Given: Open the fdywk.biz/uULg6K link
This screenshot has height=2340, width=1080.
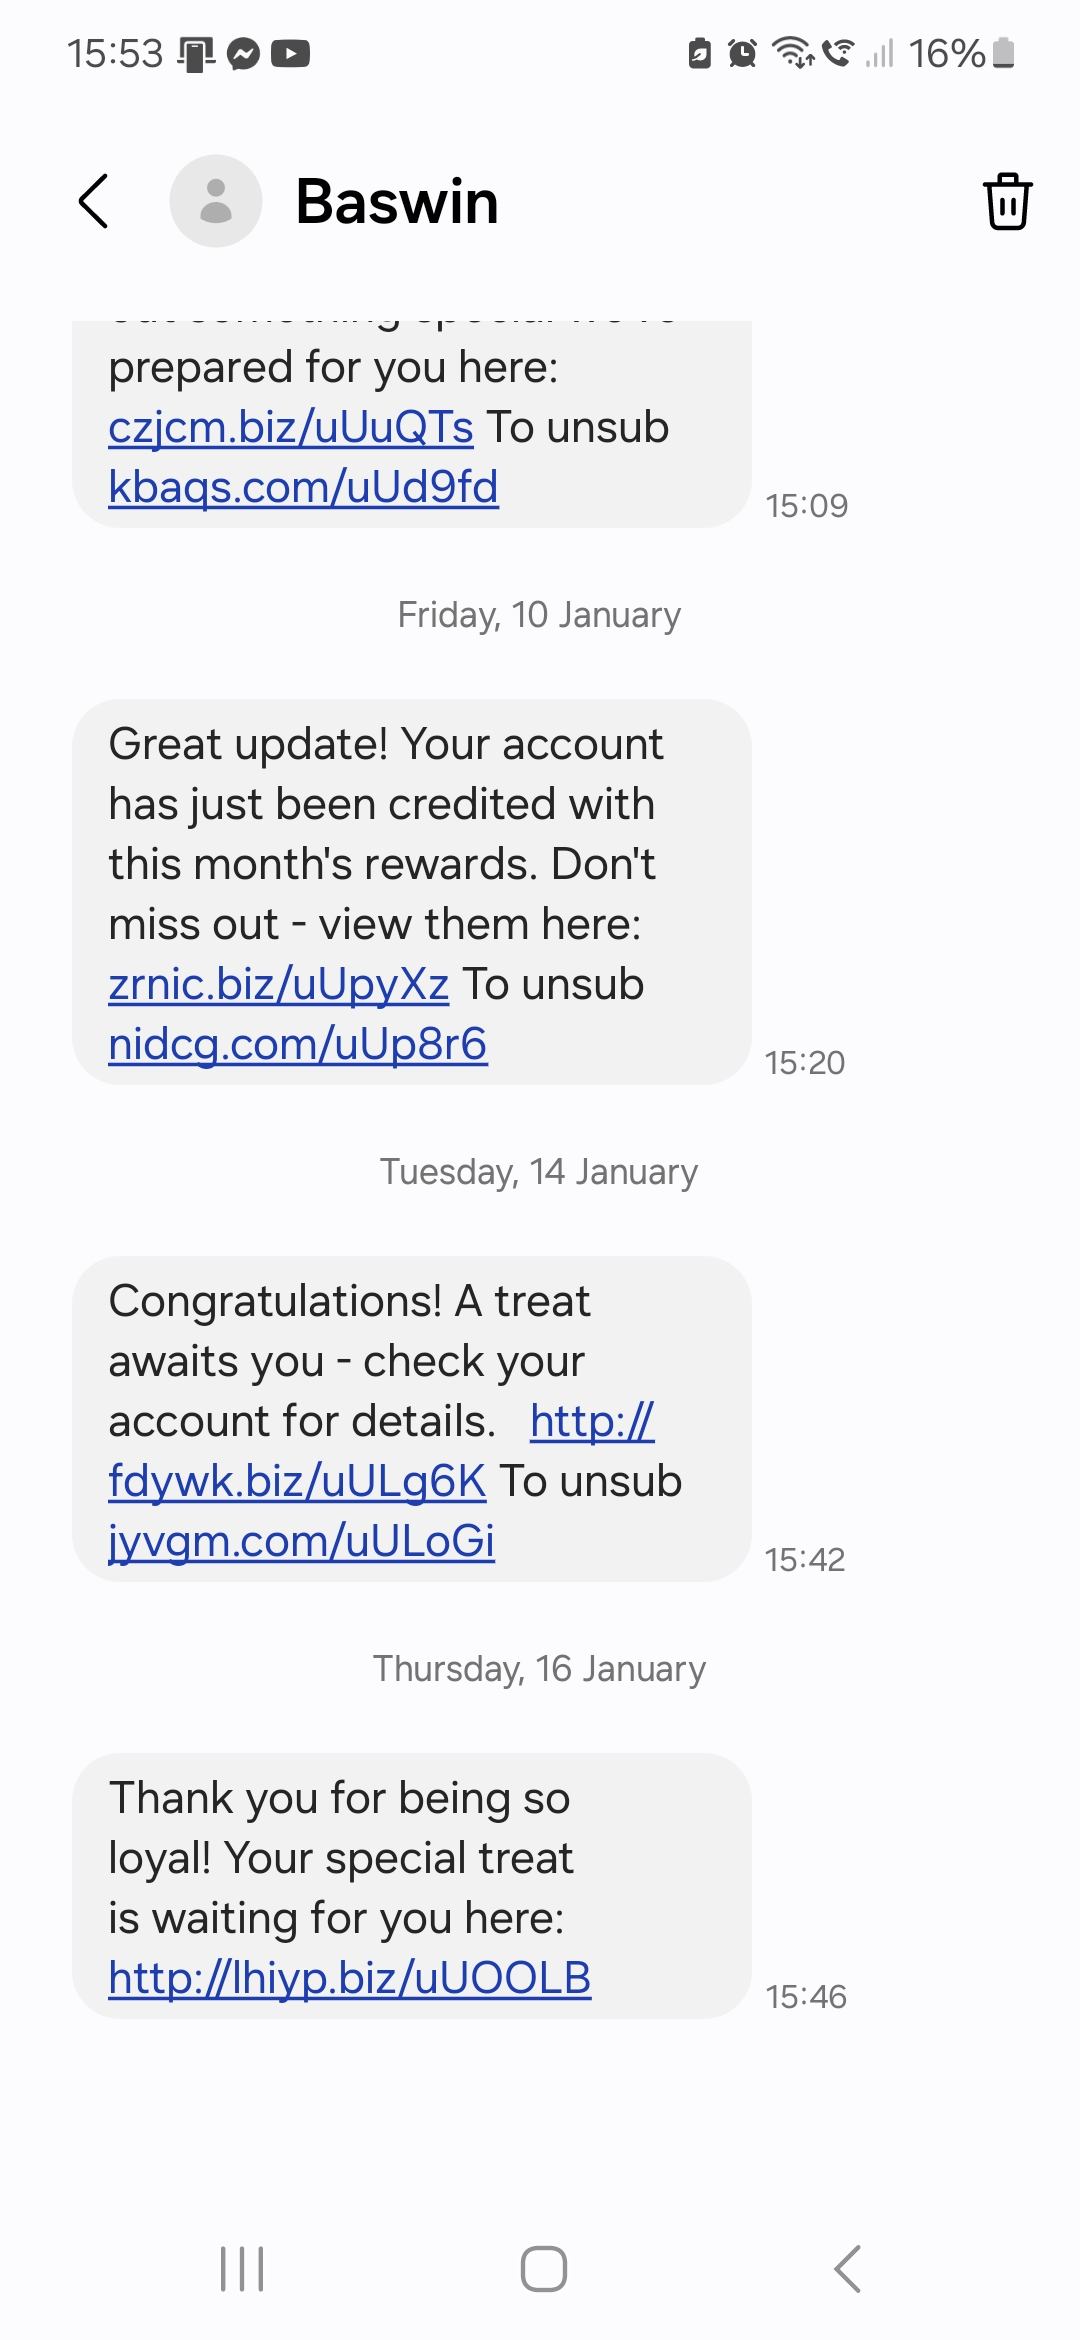Looking at the screenshot, I should (x=297, y=1482).
